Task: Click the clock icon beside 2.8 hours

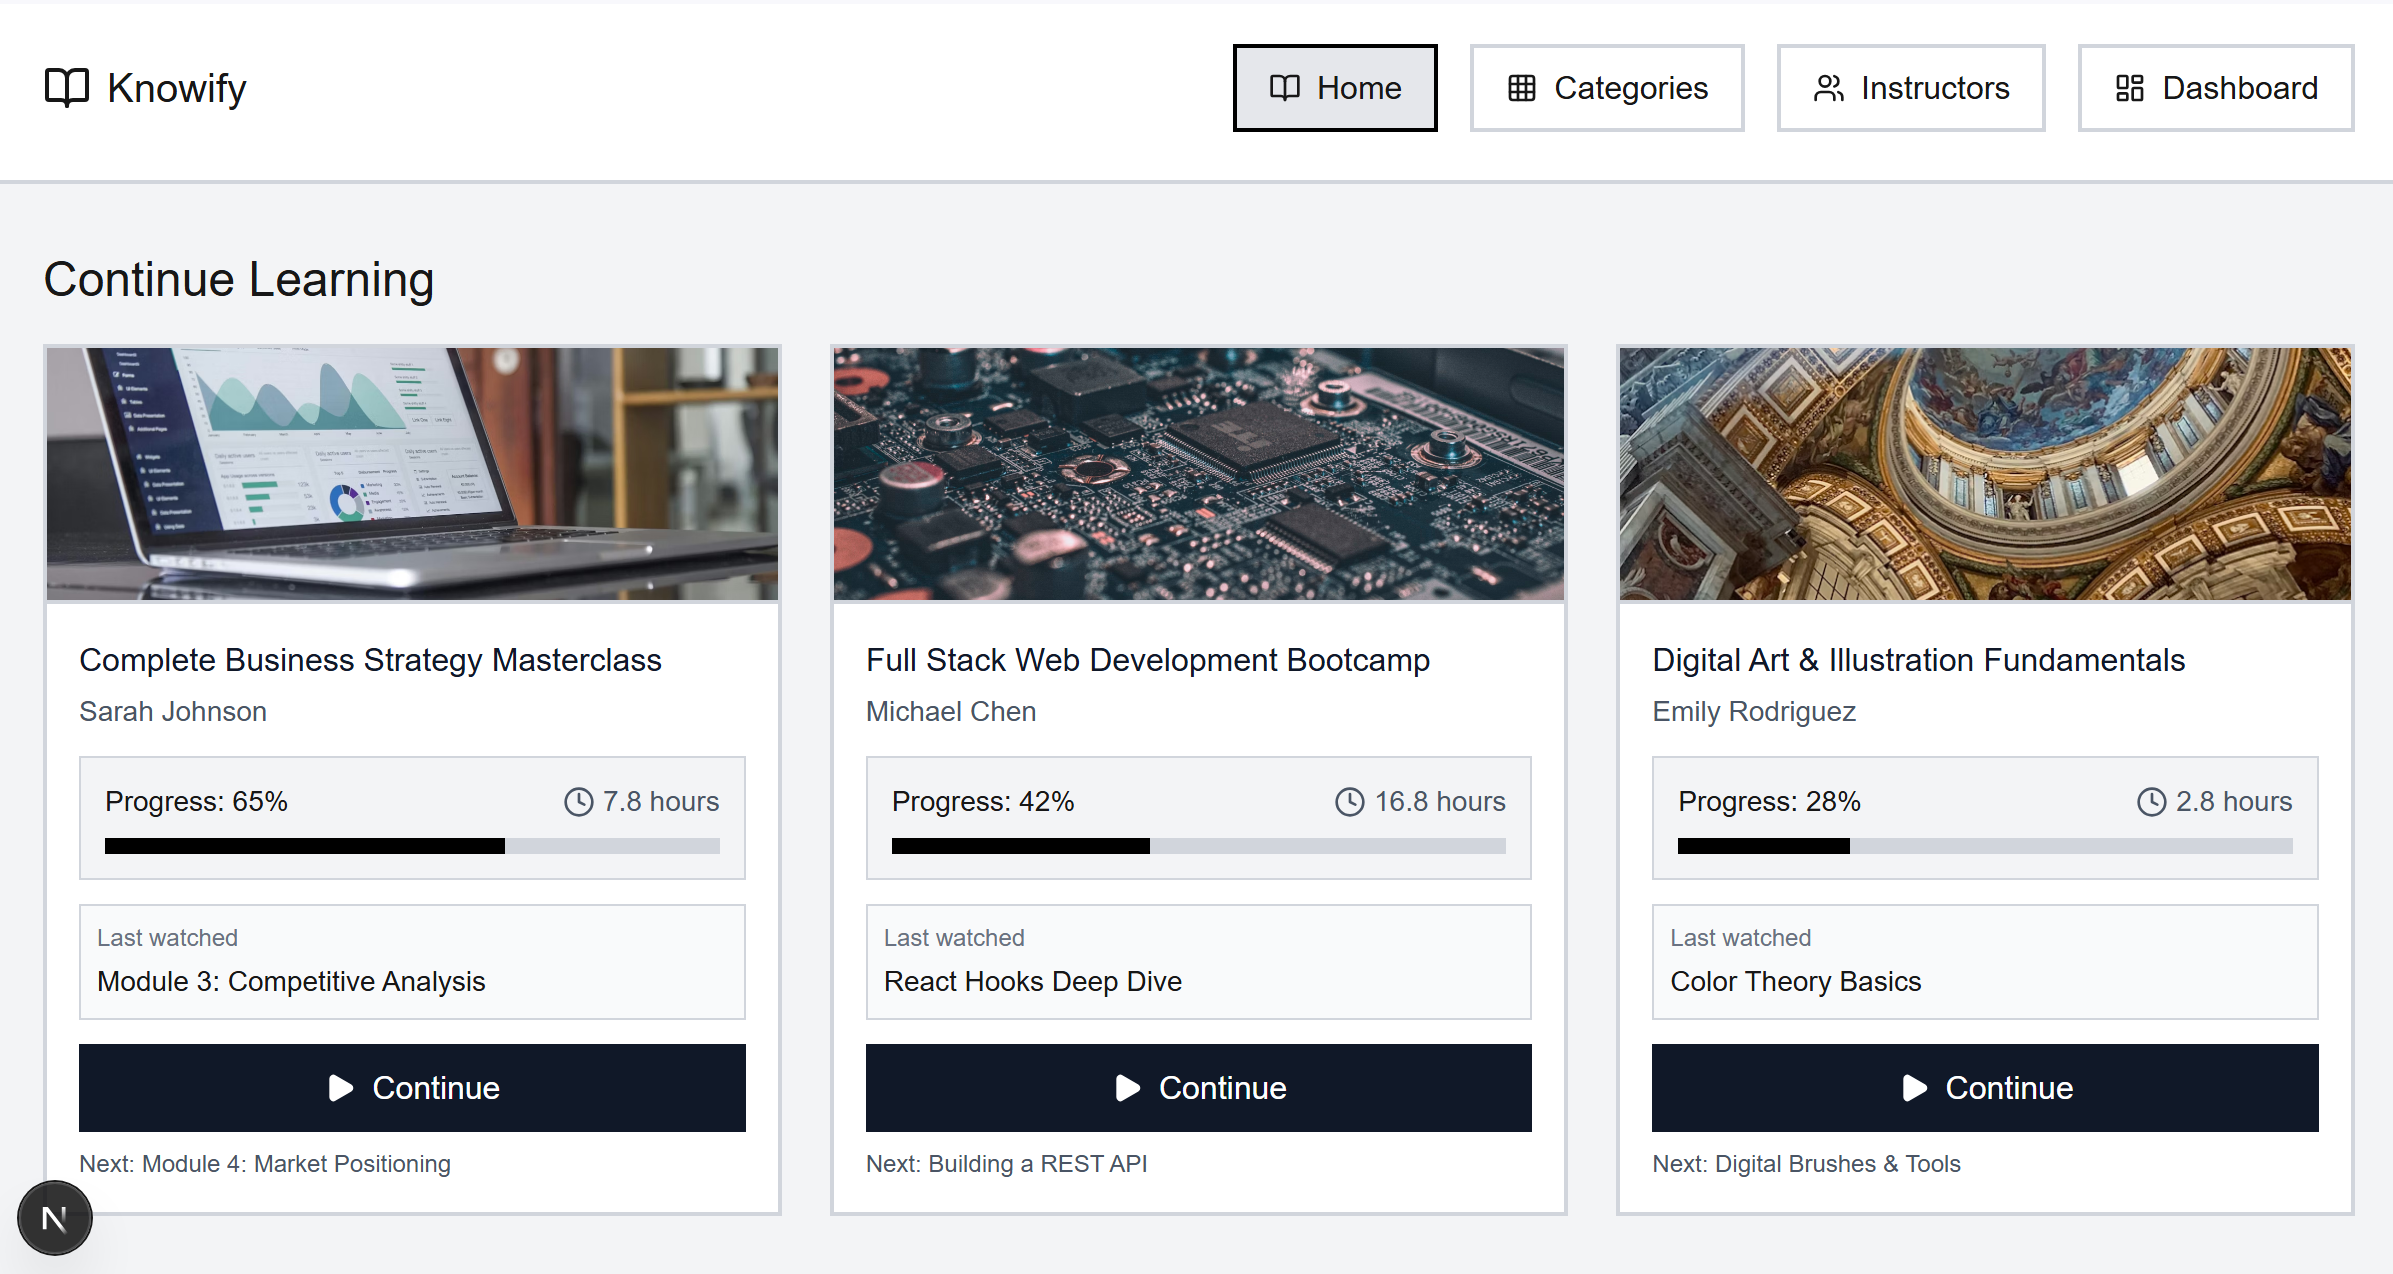Action: [2151, 802]
